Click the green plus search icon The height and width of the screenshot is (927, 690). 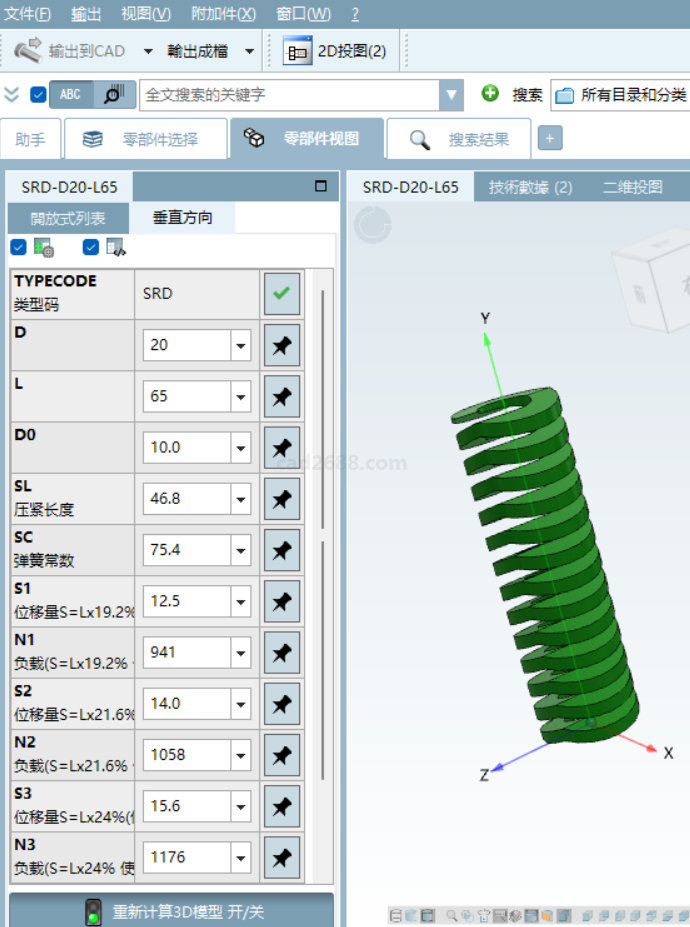[490, 94]
